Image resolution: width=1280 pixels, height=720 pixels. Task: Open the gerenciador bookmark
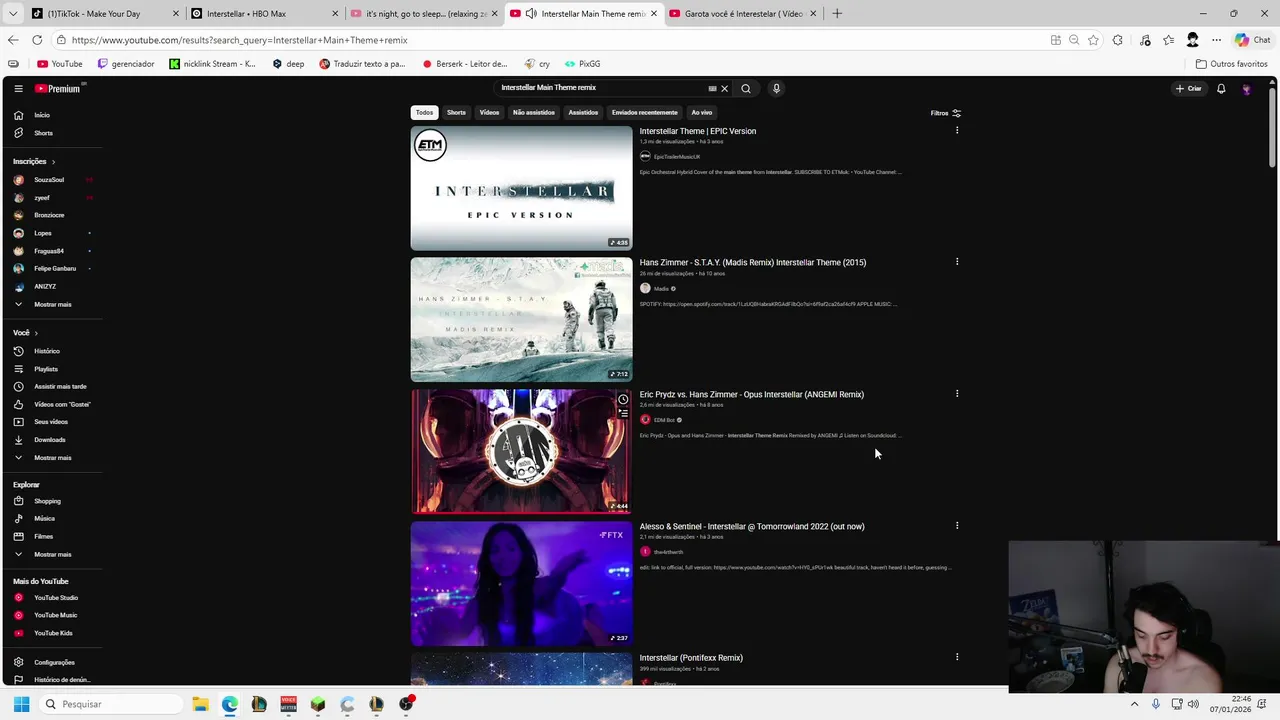(126, 64)
